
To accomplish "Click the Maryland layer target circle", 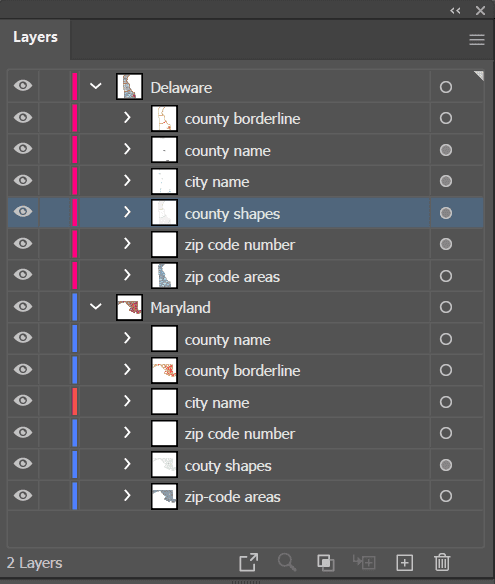I will point(446,307).
